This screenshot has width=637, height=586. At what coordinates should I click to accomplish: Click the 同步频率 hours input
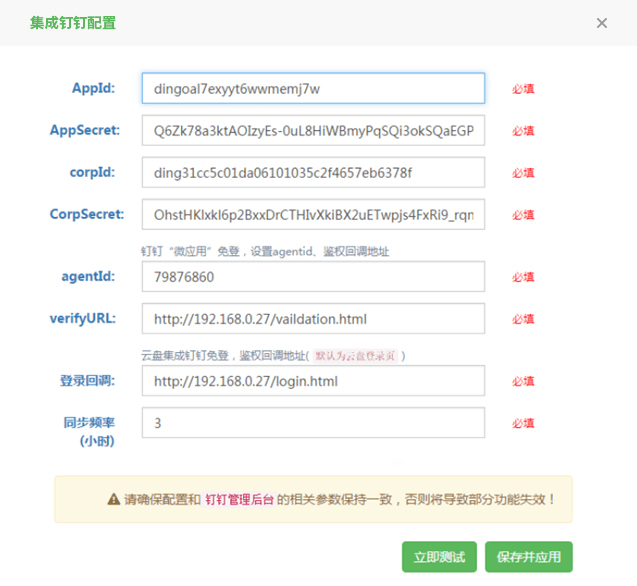[313, 423]
